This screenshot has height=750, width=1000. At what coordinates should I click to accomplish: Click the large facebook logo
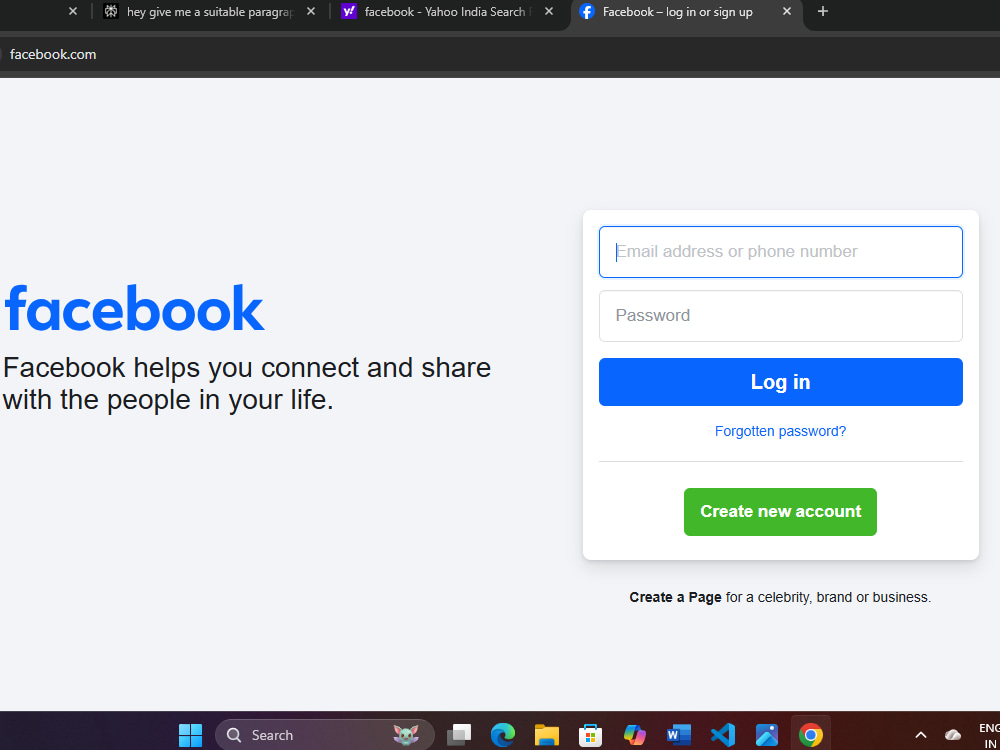(134, 309)
